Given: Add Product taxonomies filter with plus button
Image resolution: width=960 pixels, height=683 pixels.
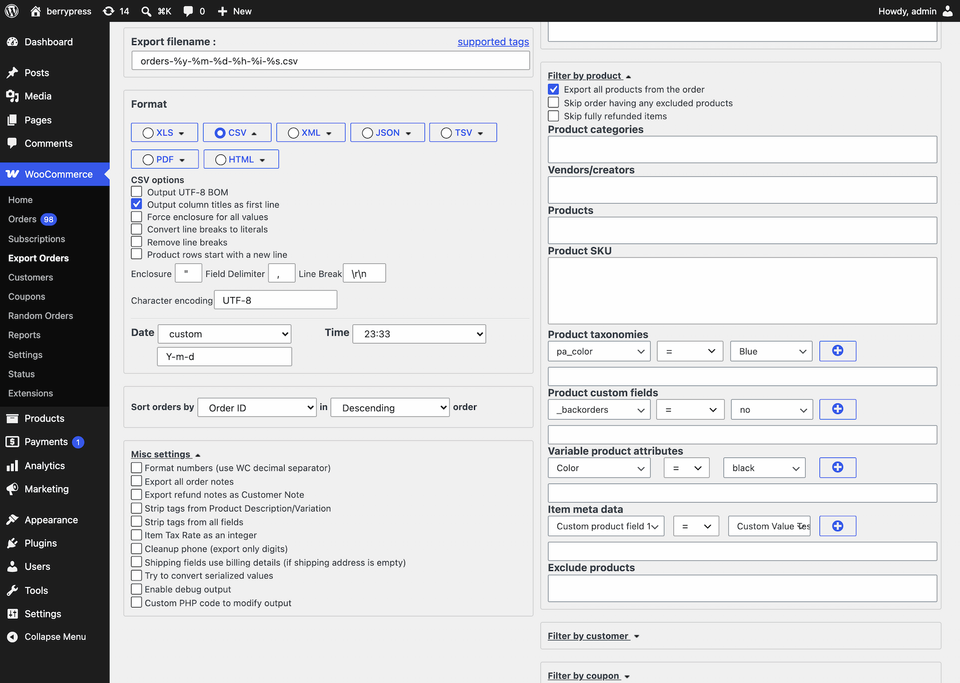Looking at the screenshot, I should tap(838, 351).
